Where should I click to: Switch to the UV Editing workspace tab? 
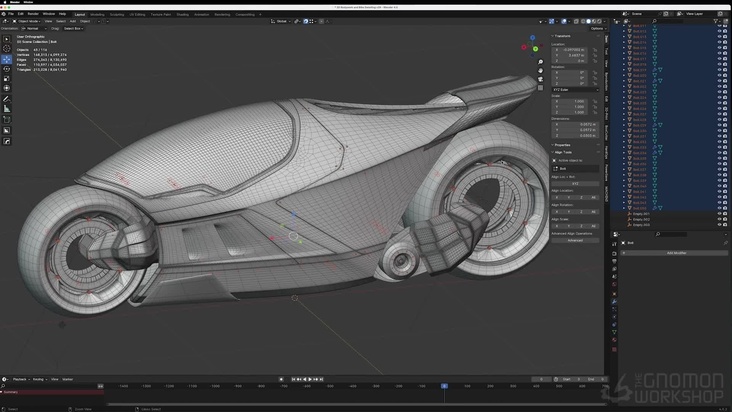pos(137,14)
